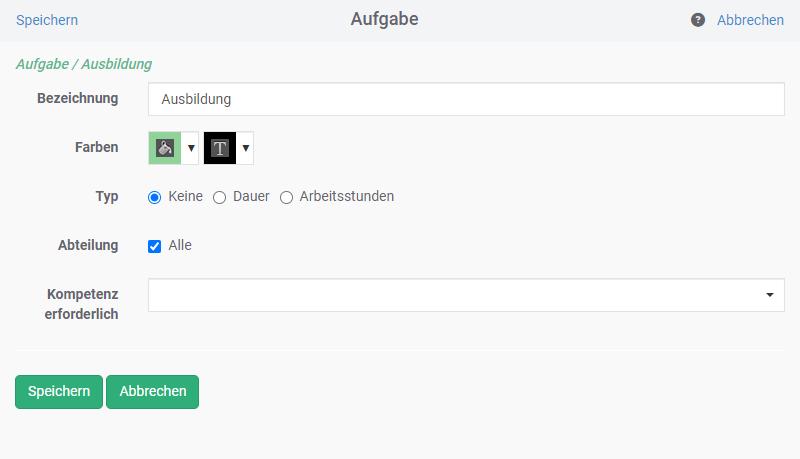The image size is (800, 459).
Task: Click the Alle checkbox label text
Action: coord(180,245)
